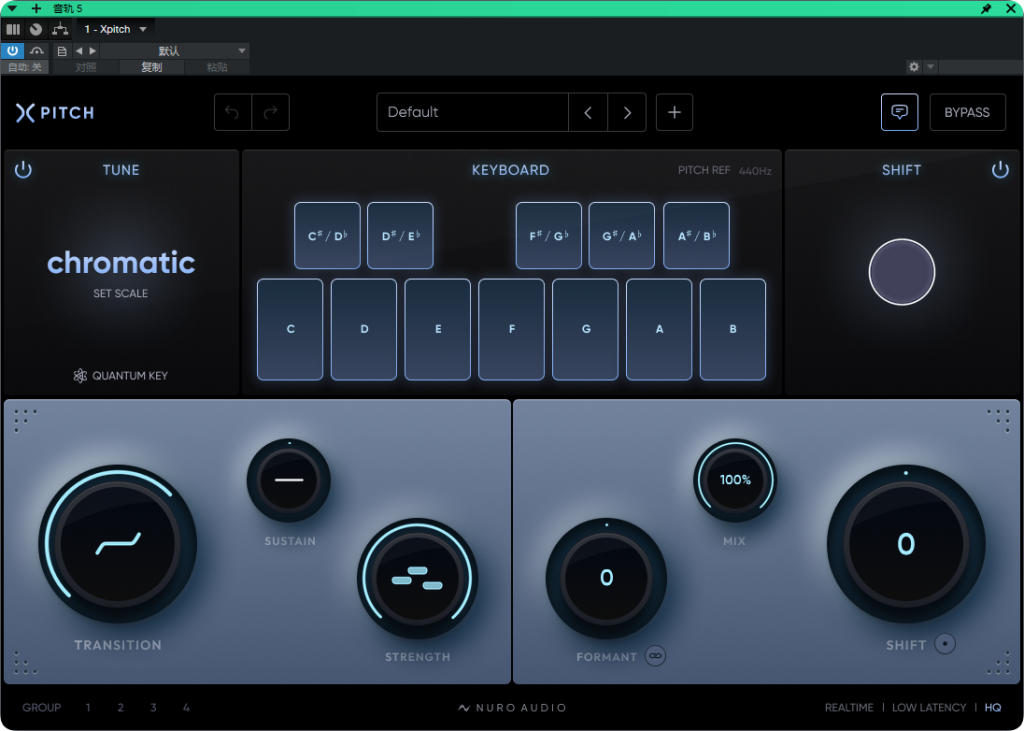Switch to REALTIME mode
The width and height of the screenshot is (1024, 731).
coord(849,707)
